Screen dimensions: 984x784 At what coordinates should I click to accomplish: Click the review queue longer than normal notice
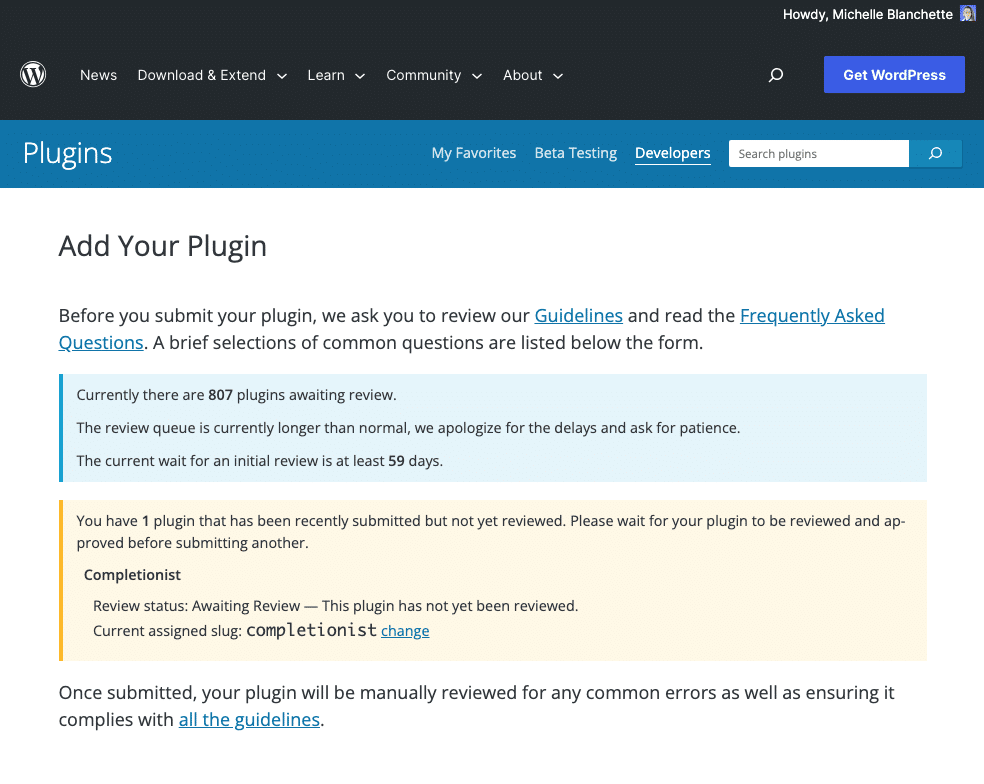[409, 428]
